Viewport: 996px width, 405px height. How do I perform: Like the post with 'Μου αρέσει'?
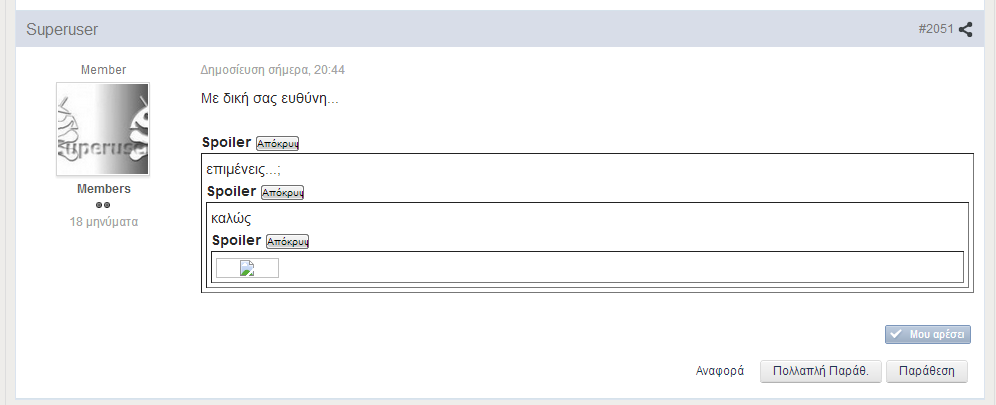click(927, 335)
